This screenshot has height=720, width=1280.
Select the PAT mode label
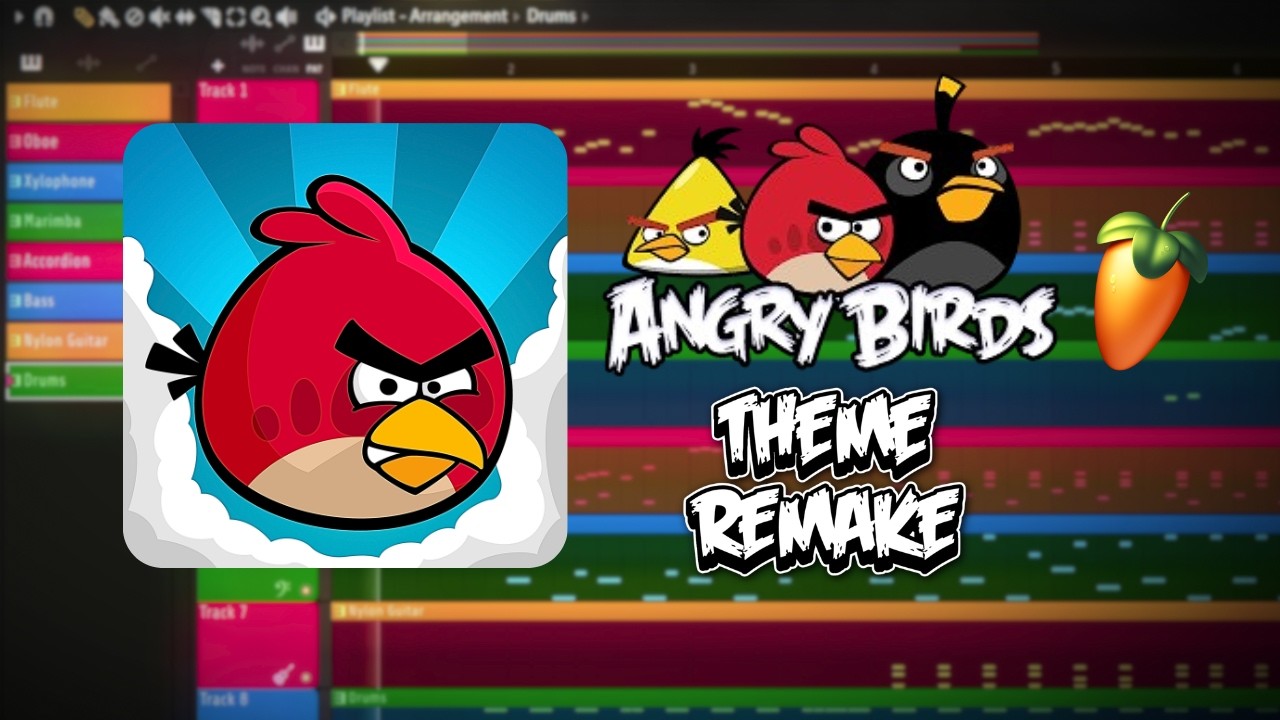coord(313,69)
